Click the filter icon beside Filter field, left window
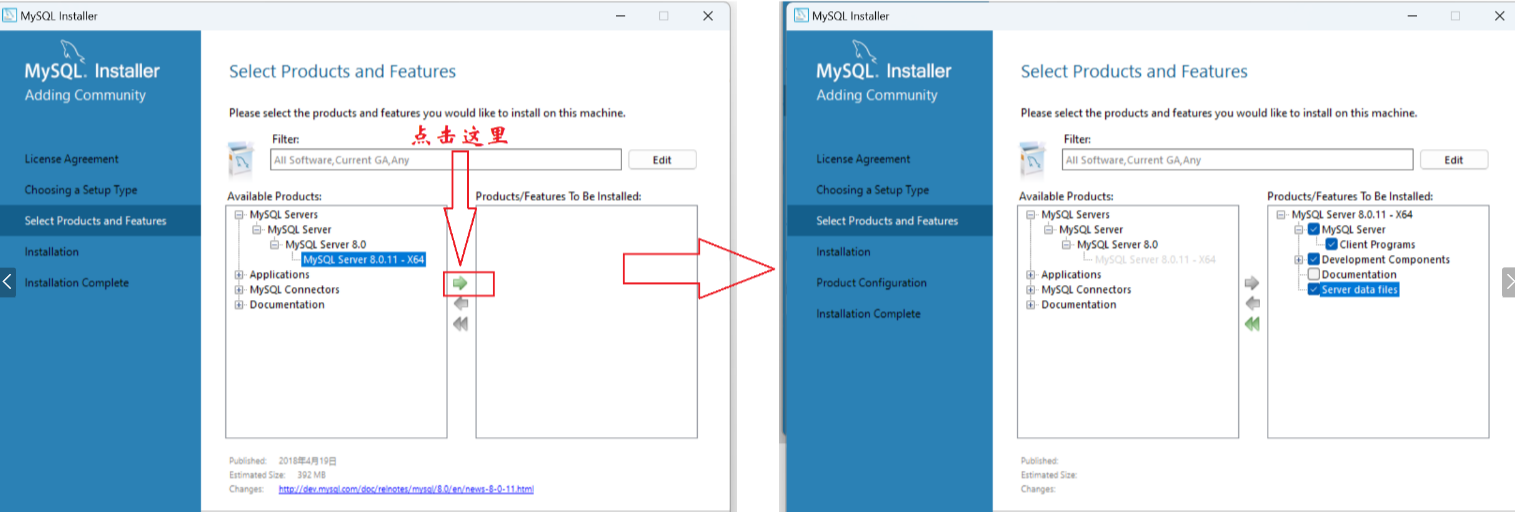Image resolution: width=1515 pixels, height=512 pixels. coord(243,160)
